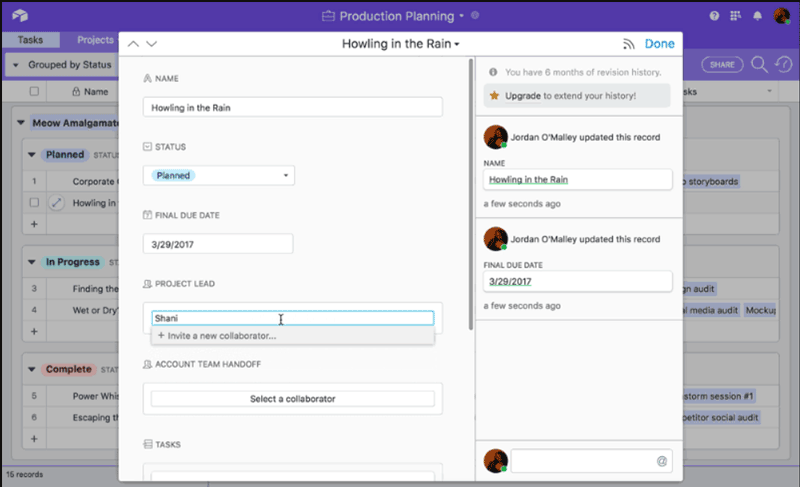The height and width of the screenshot is (487, 800).
Task: Click the search magnifier icon
Action: tap(759, 65)
